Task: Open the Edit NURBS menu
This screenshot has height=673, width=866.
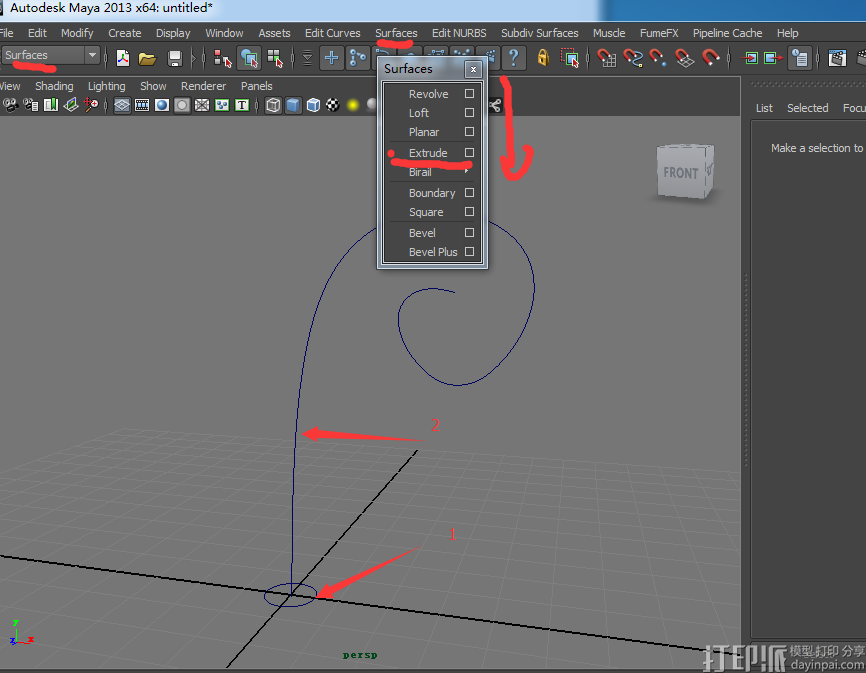Action: tap(459, 33)
